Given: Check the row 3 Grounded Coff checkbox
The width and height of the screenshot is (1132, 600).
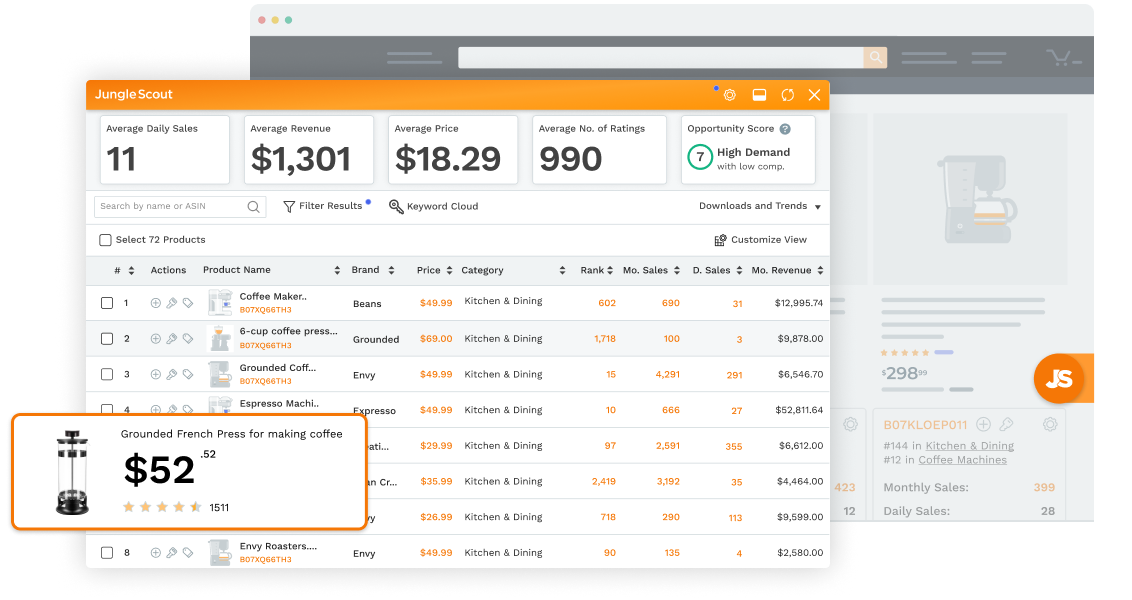Looking at the screenshot, I should click(107, 374).
